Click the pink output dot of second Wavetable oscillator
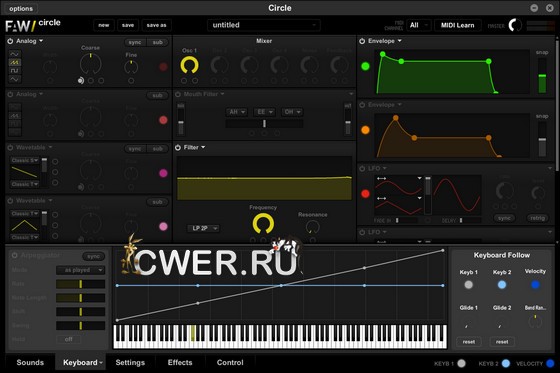The height and width of the screenshot is (373, 560). click(163, 227)
